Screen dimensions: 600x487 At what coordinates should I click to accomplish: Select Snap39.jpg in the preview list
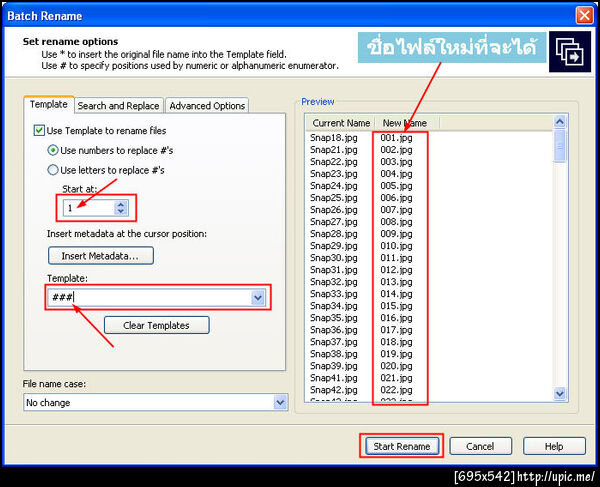[334, 366]
